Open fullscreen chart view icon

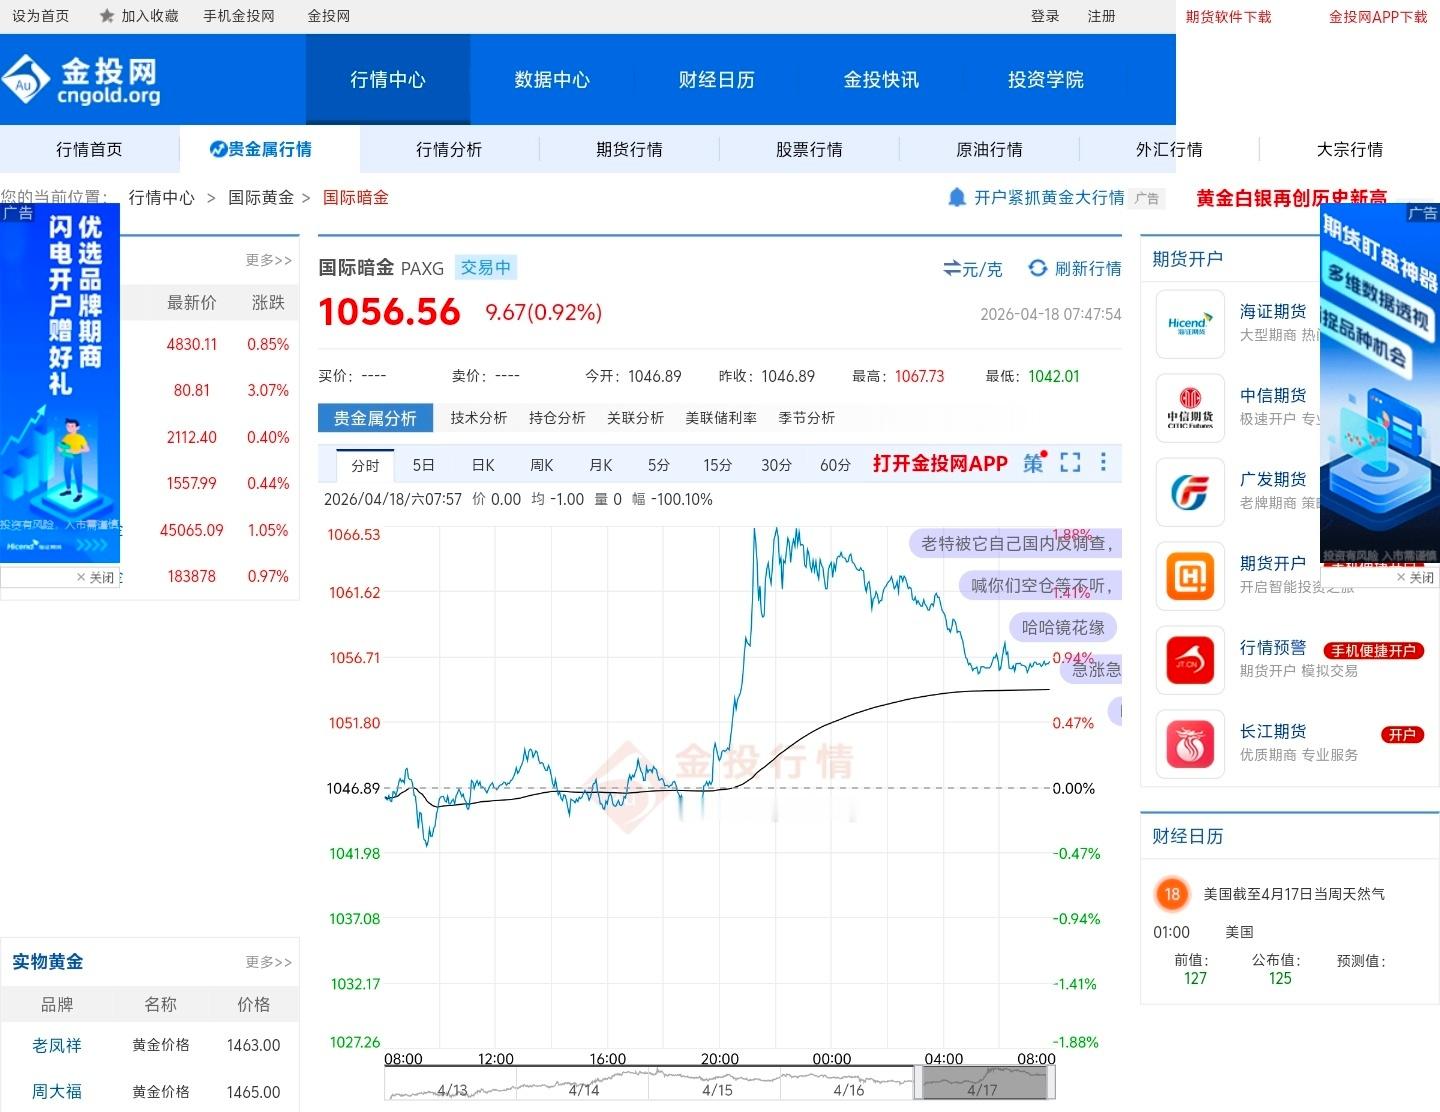(1070, 463)
